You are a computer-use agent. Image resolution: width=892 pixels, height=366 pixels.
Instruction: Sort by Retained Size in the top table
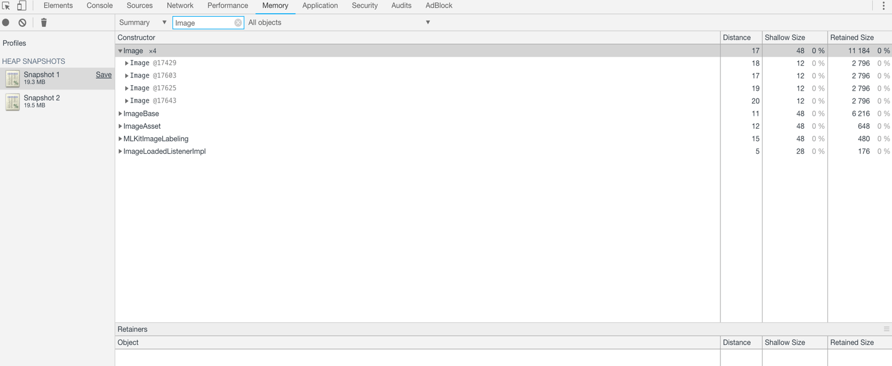coord(860,38)
